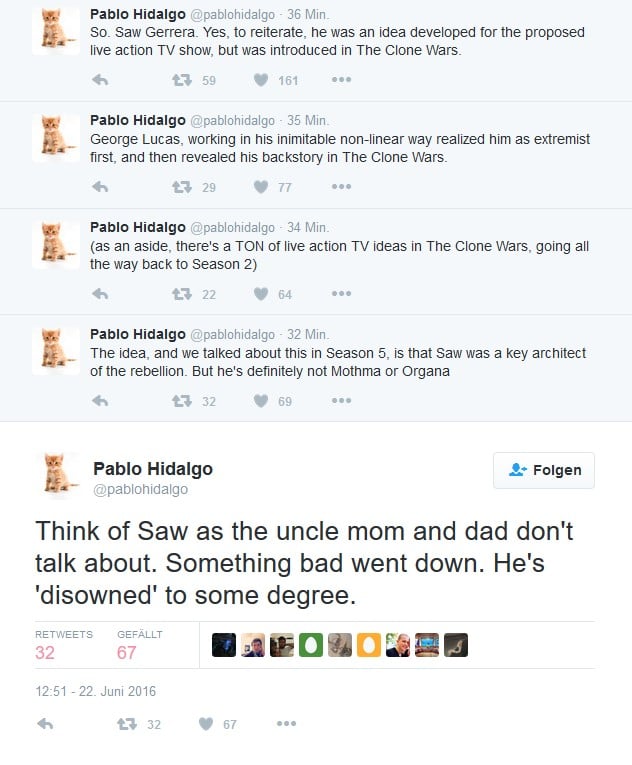
Task: Click the Folgen follow button
Action: click(544, 470)
